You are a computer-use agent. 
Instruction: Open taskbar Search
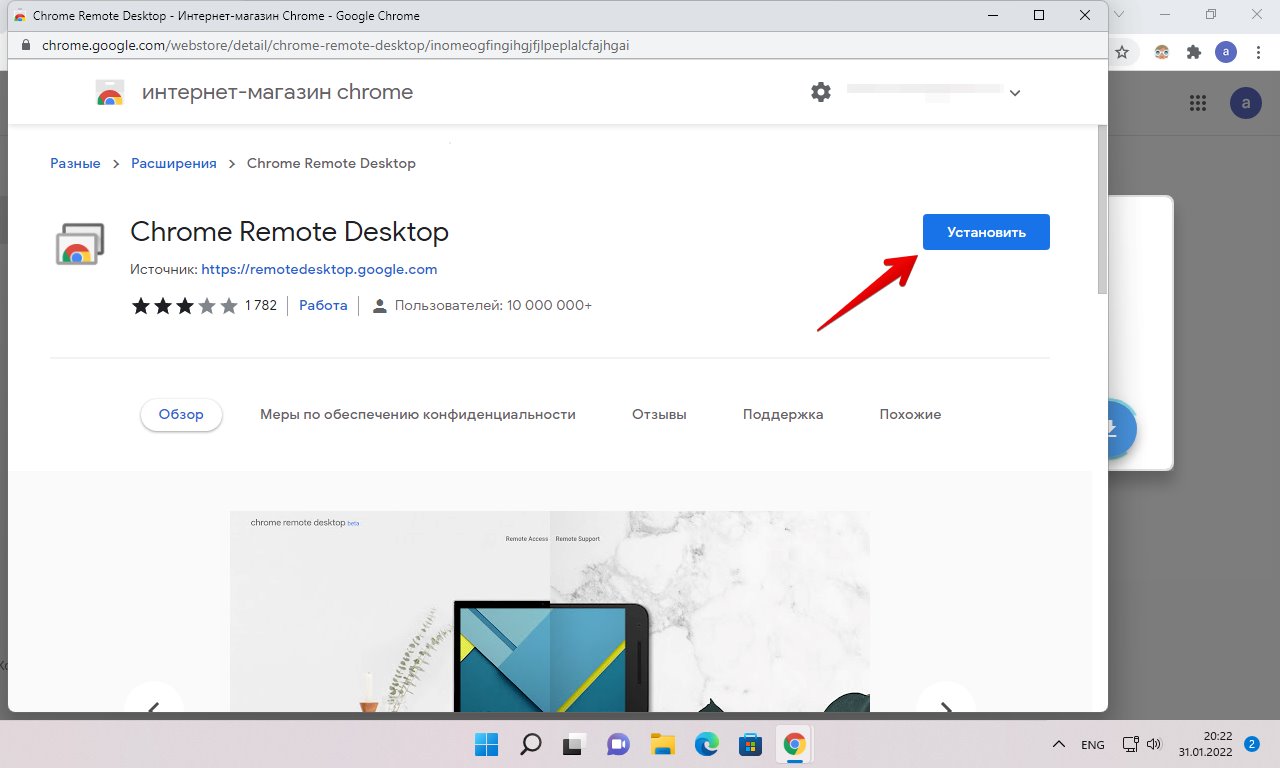pos(530,744)
